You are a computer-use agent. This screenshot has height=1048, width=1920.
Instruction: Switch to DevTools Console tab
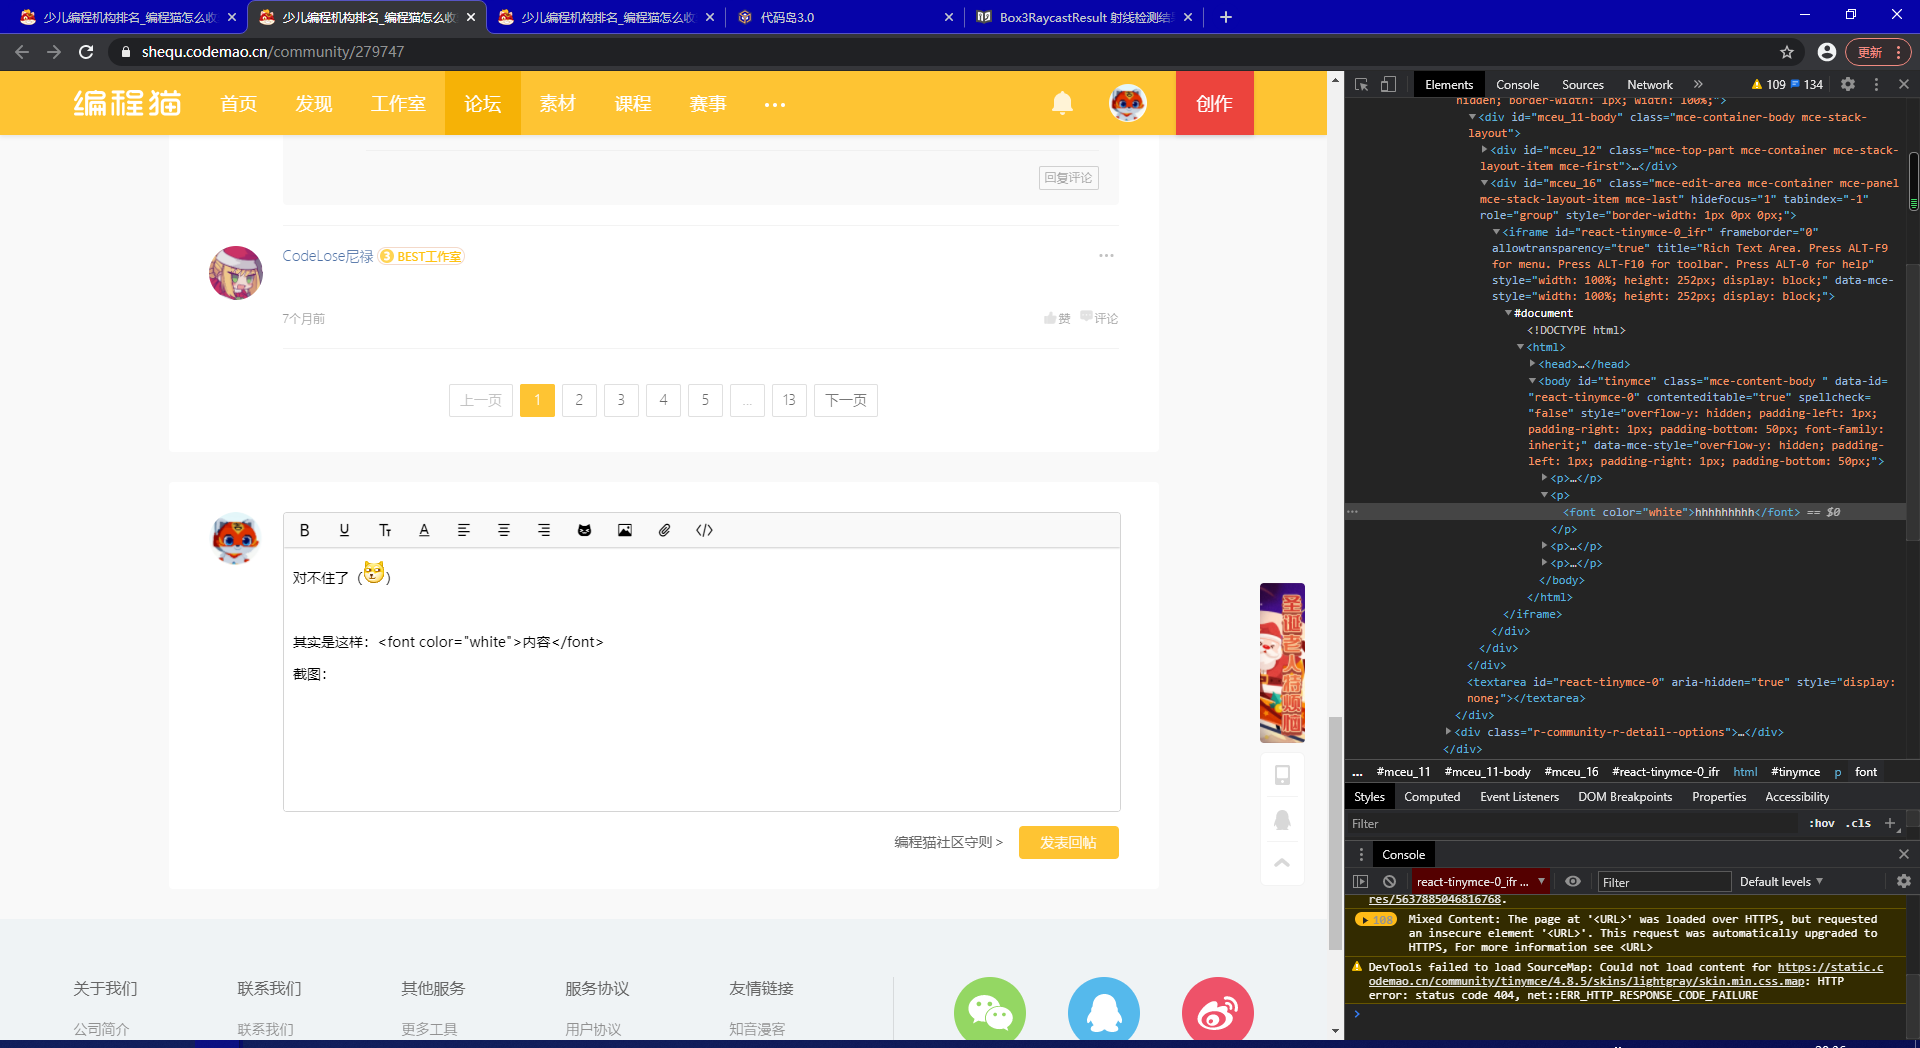point(1517,84)
